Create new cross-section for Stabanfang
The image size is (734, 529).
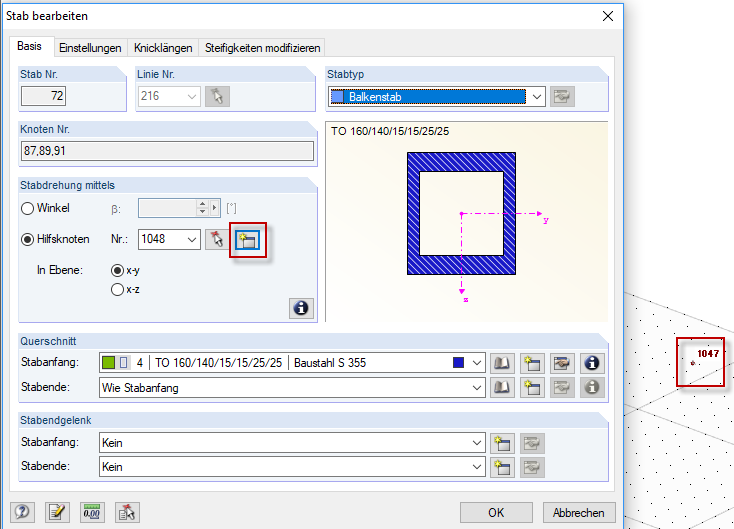tap(532, 363)
